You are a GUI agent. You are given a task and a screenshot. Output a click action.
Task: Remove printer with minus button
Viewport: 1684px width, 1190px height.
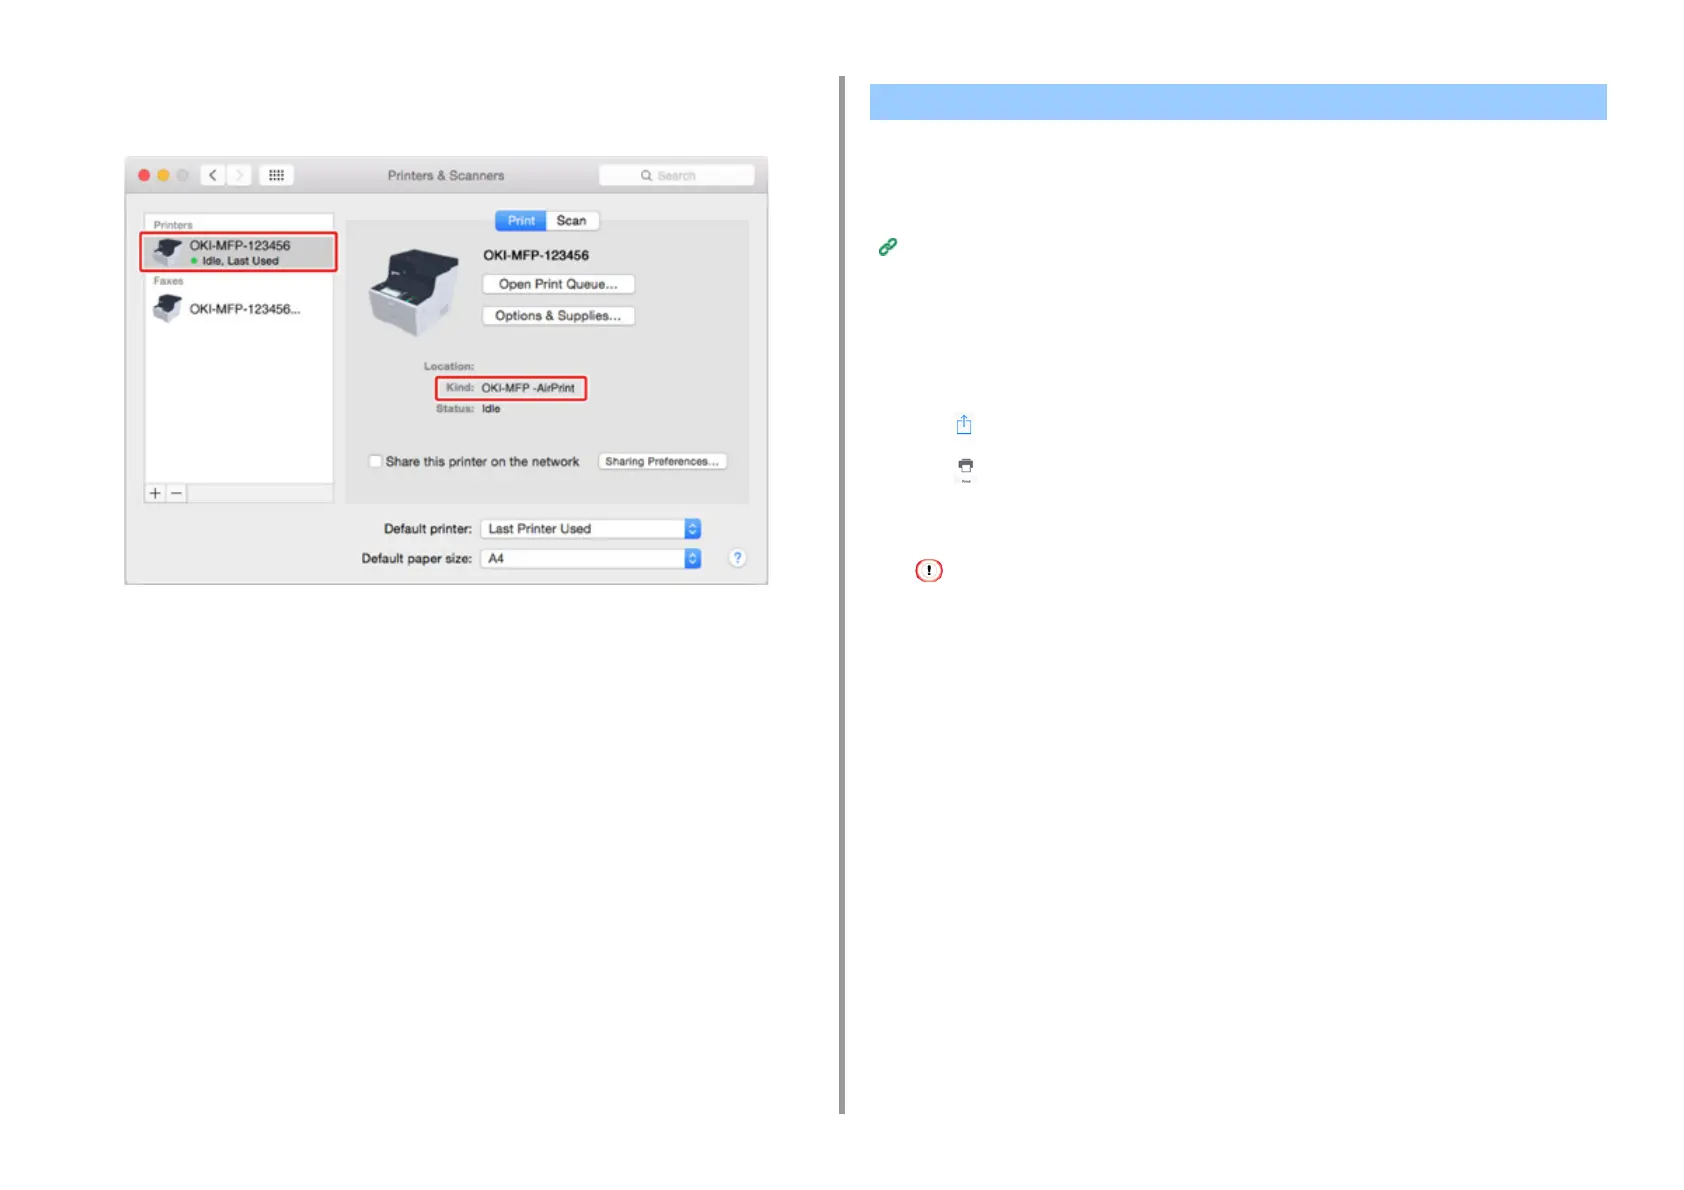point(177,493)
